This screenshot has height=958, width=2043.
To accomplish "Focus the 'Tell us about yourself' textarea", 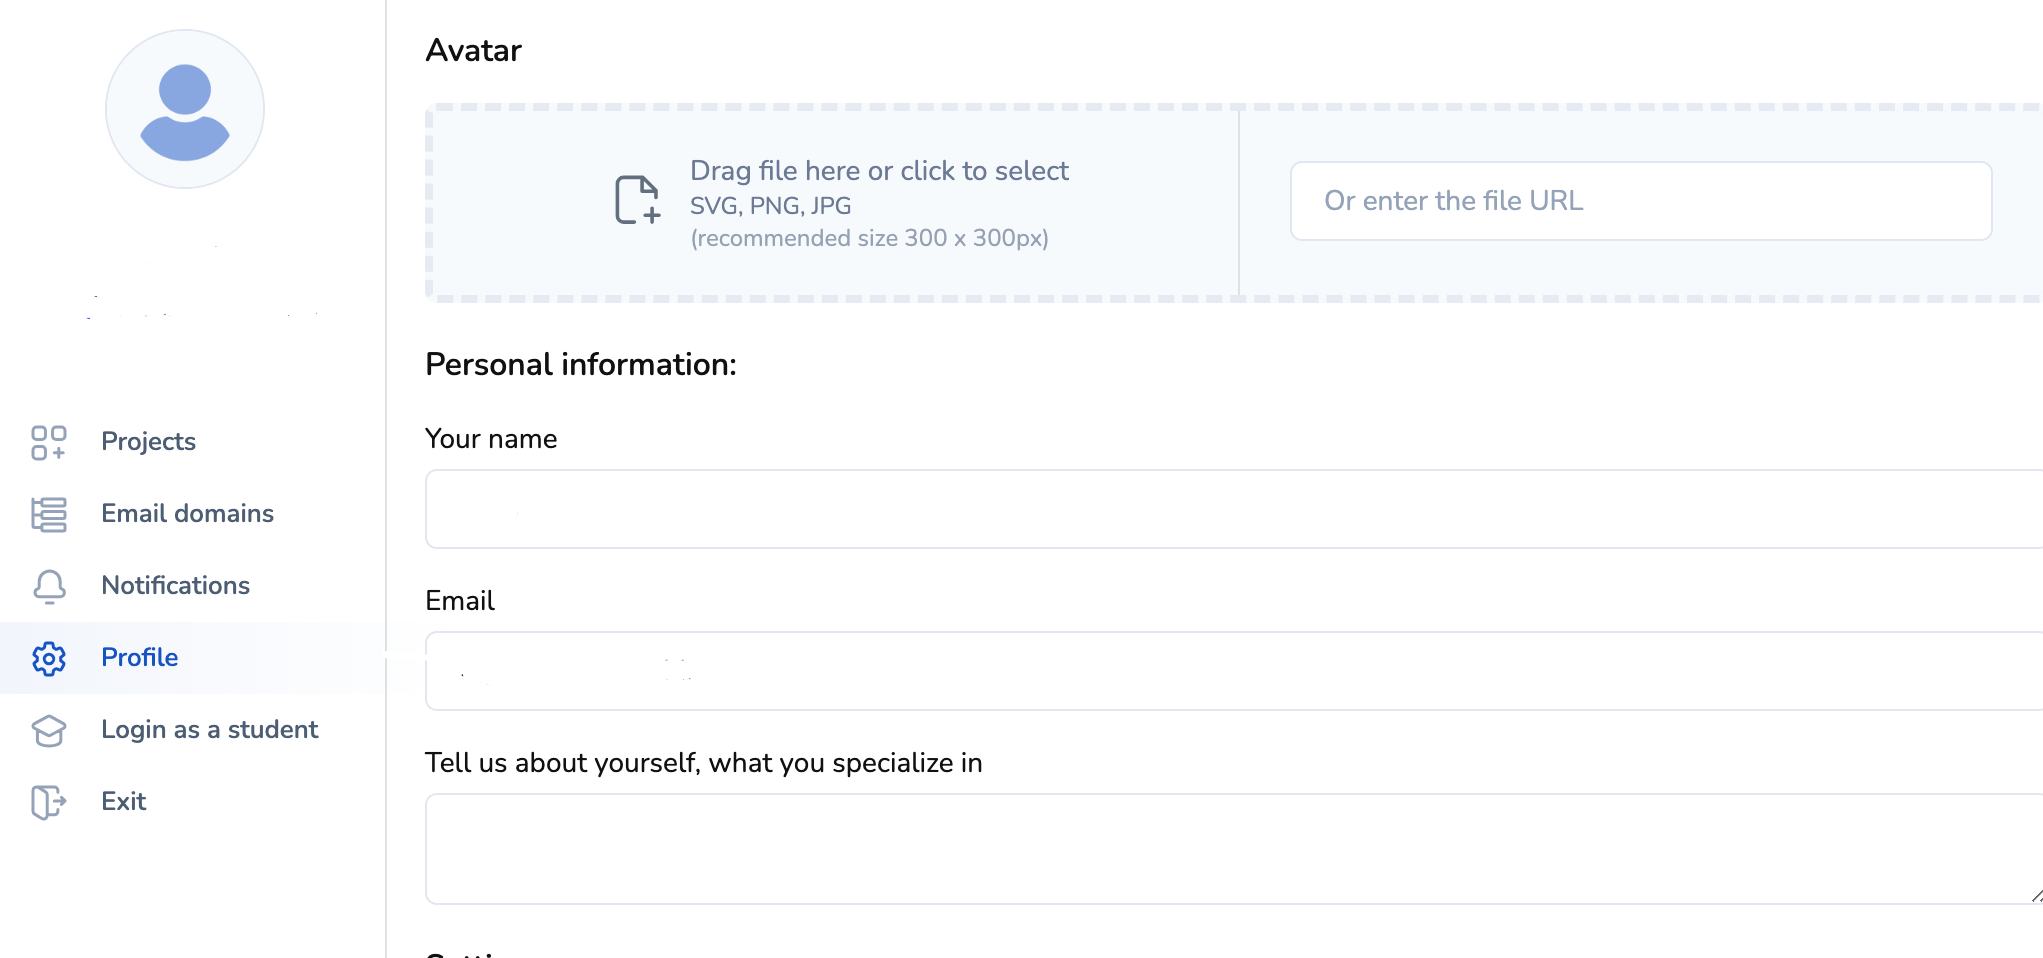I will click(1230, 849).
